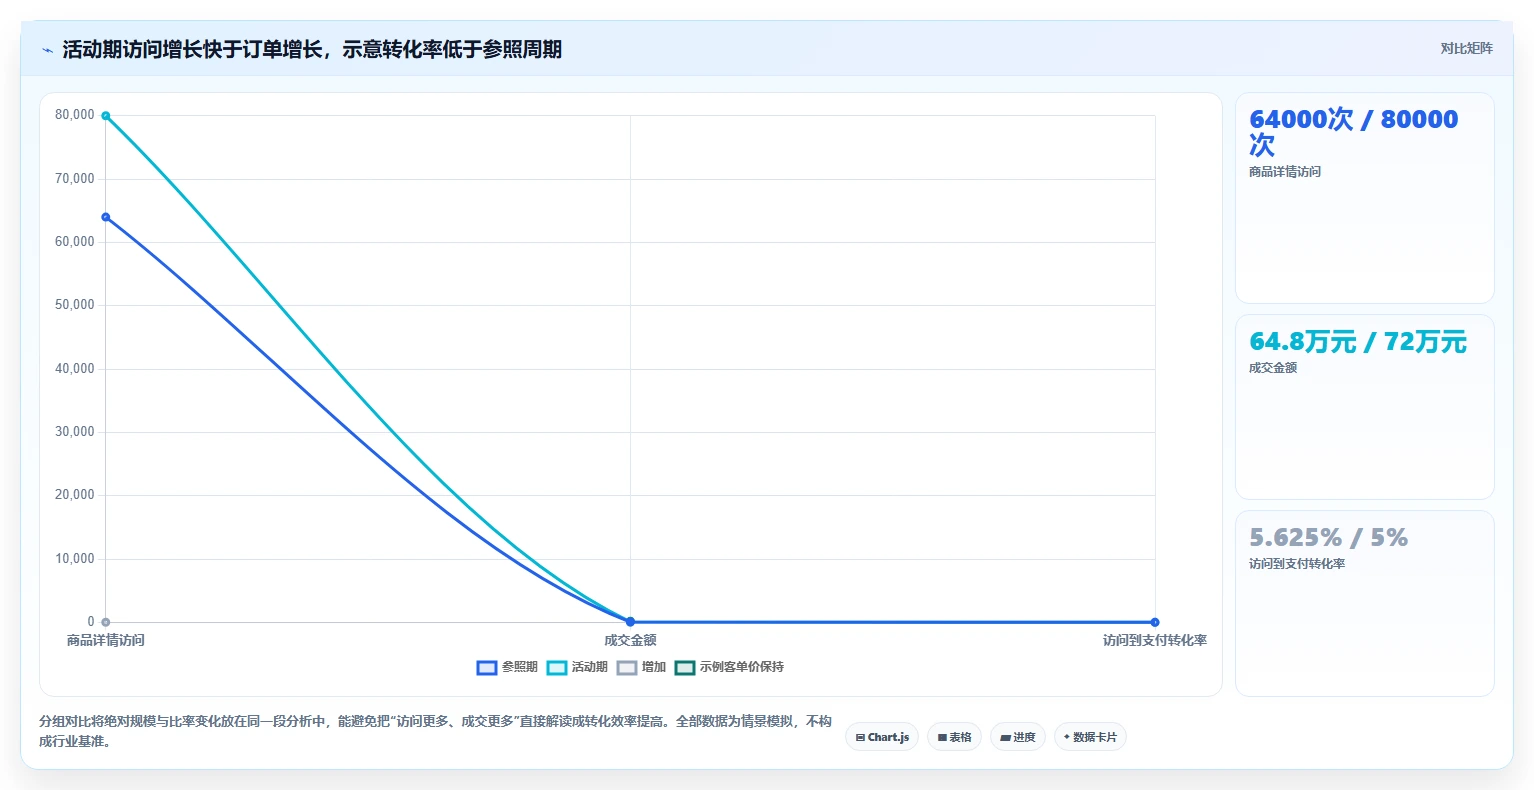The height and width of the screenshot is (790, 1534).
Task: Click the 对比矩阵 label in header
Action: click(x=1466, y=49)
